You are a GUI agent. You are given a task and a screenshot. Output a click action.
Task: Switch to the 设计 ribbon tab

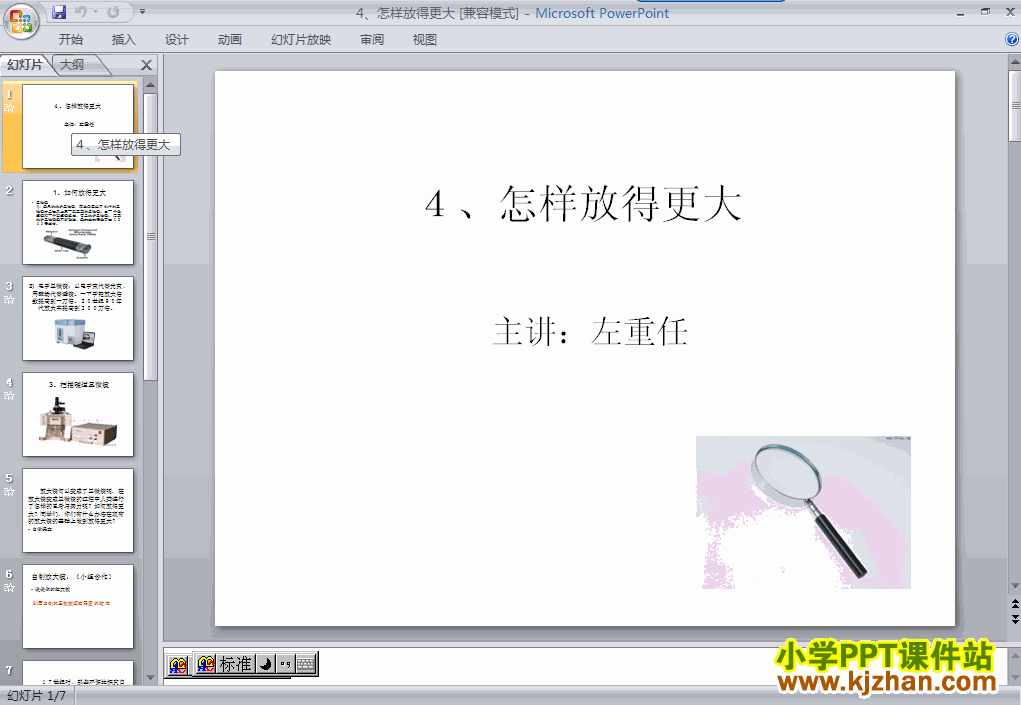[x=176, y=40]
